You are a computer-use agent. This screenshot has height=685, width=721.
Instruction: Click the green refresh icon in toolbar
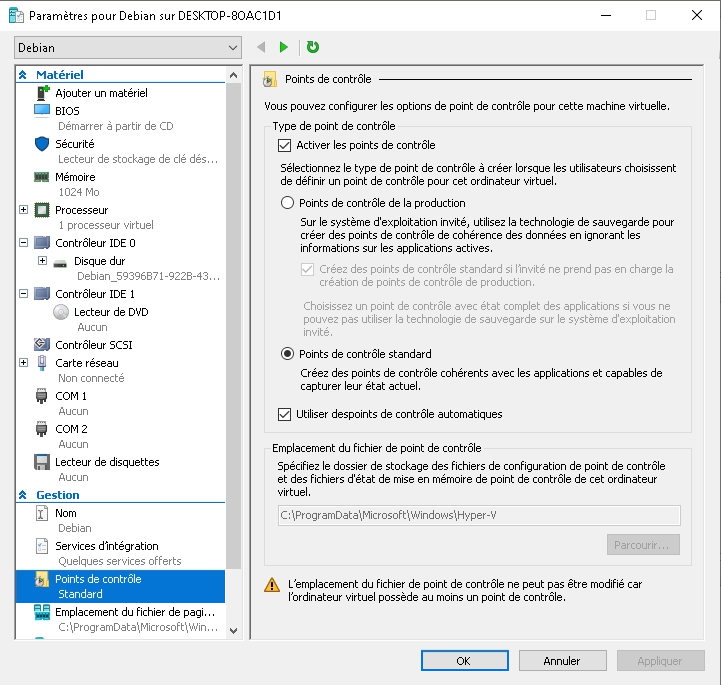[313, 47]
